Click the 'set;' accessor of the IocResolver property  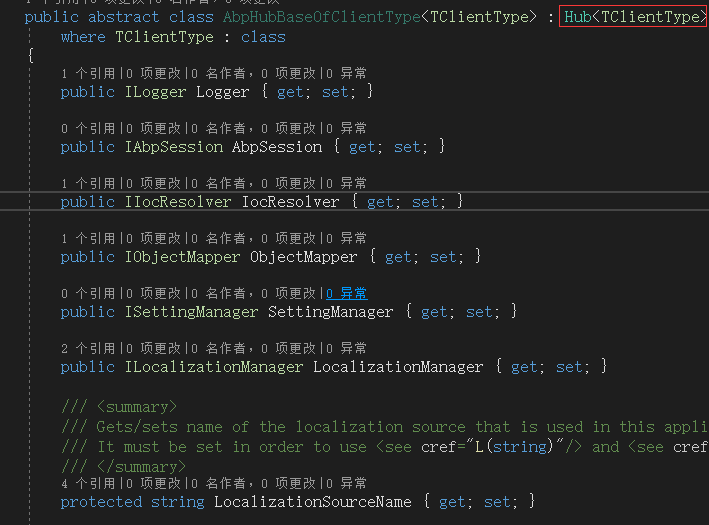pyautogui.click(x=429, y=202)
